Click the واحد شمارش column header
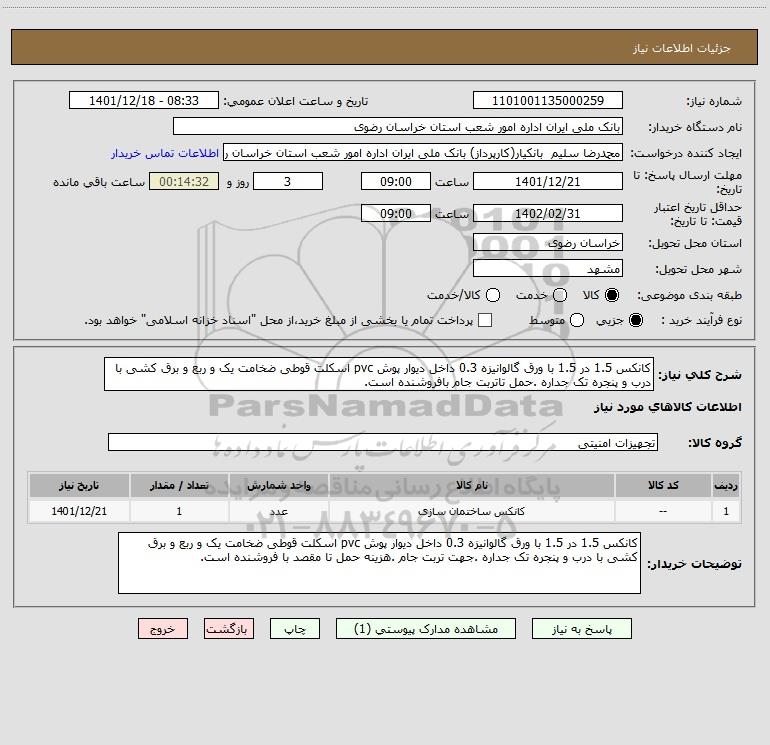 click(278, 485)
